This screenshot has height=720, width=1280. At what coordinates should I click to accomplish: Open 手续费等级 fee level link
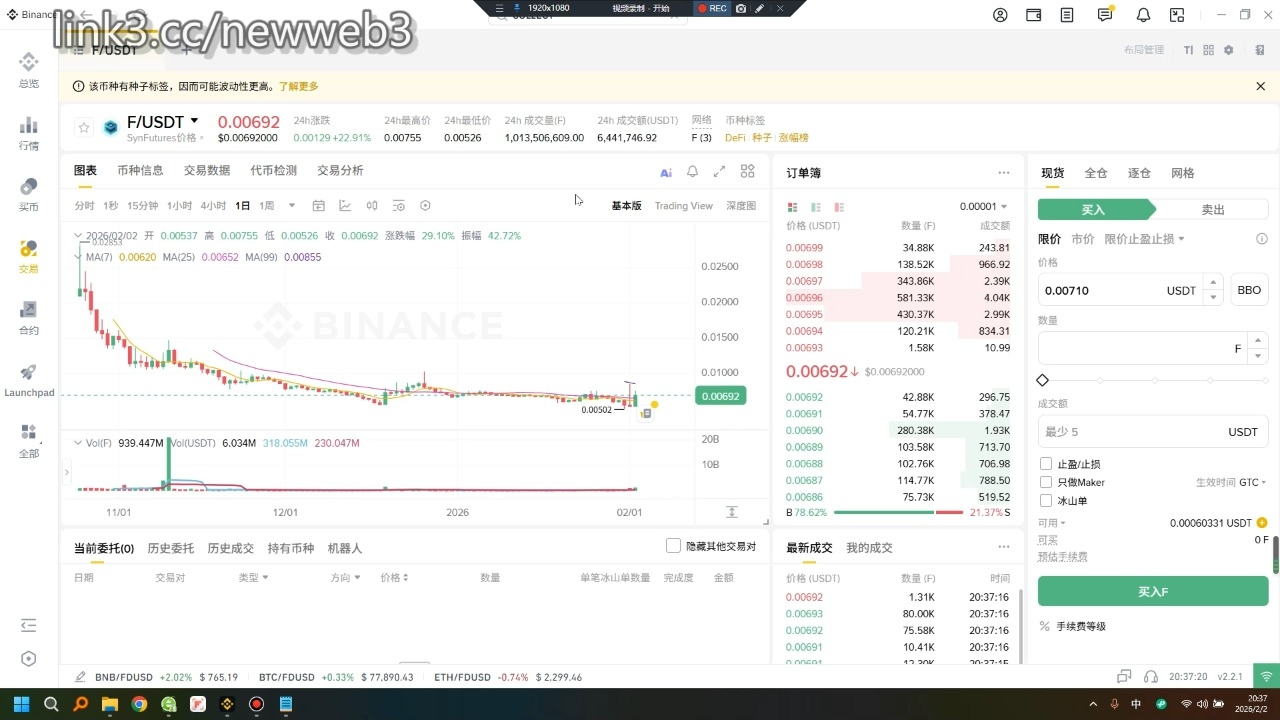(x=1080, y=626)
